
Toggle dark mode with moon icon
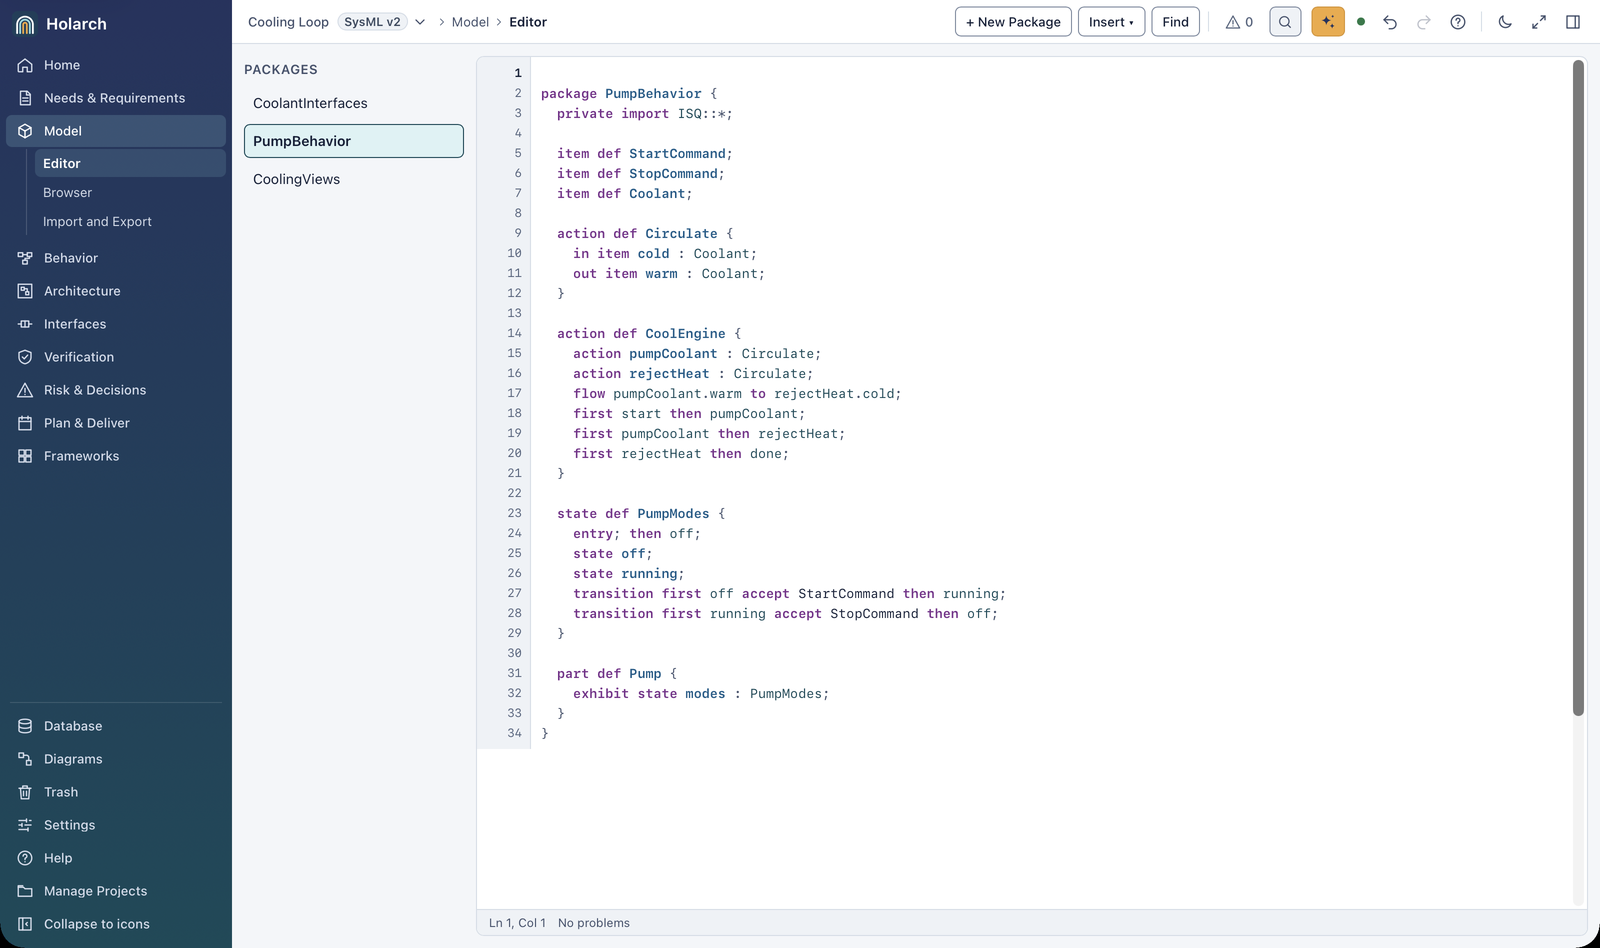tap(1505, 22)
